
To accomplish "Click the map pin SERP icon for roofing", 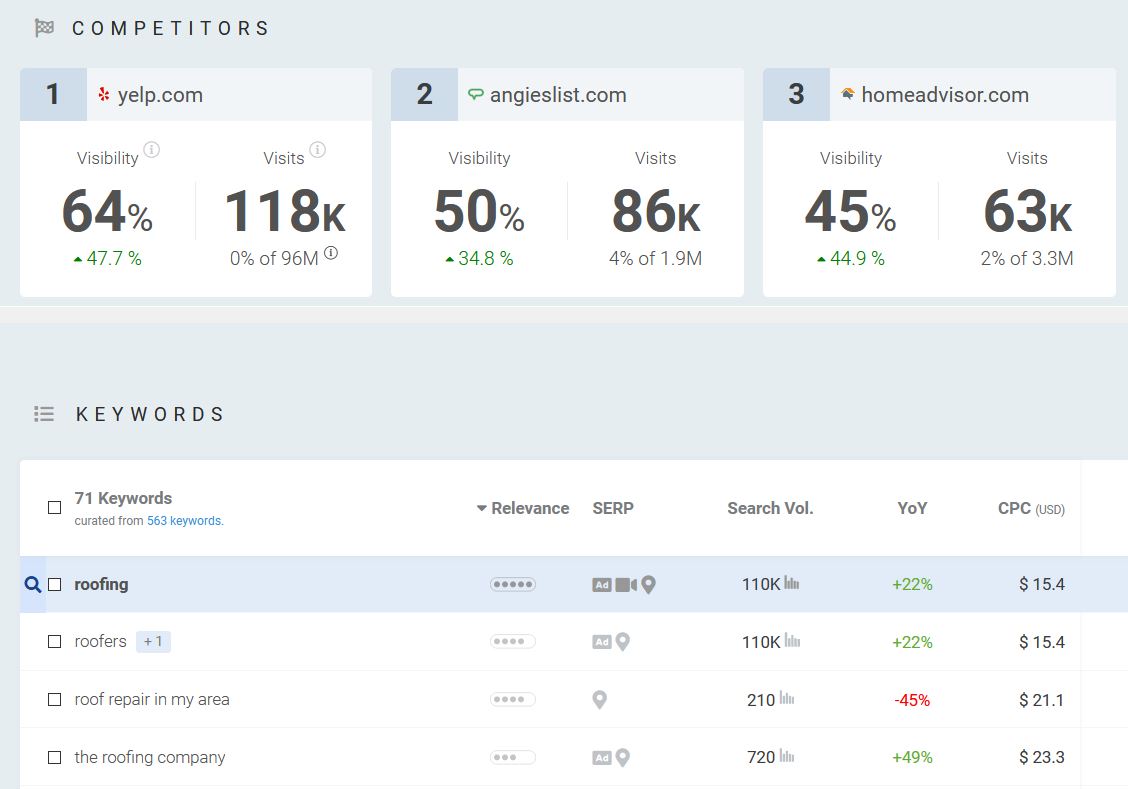I will pos(648,585).
